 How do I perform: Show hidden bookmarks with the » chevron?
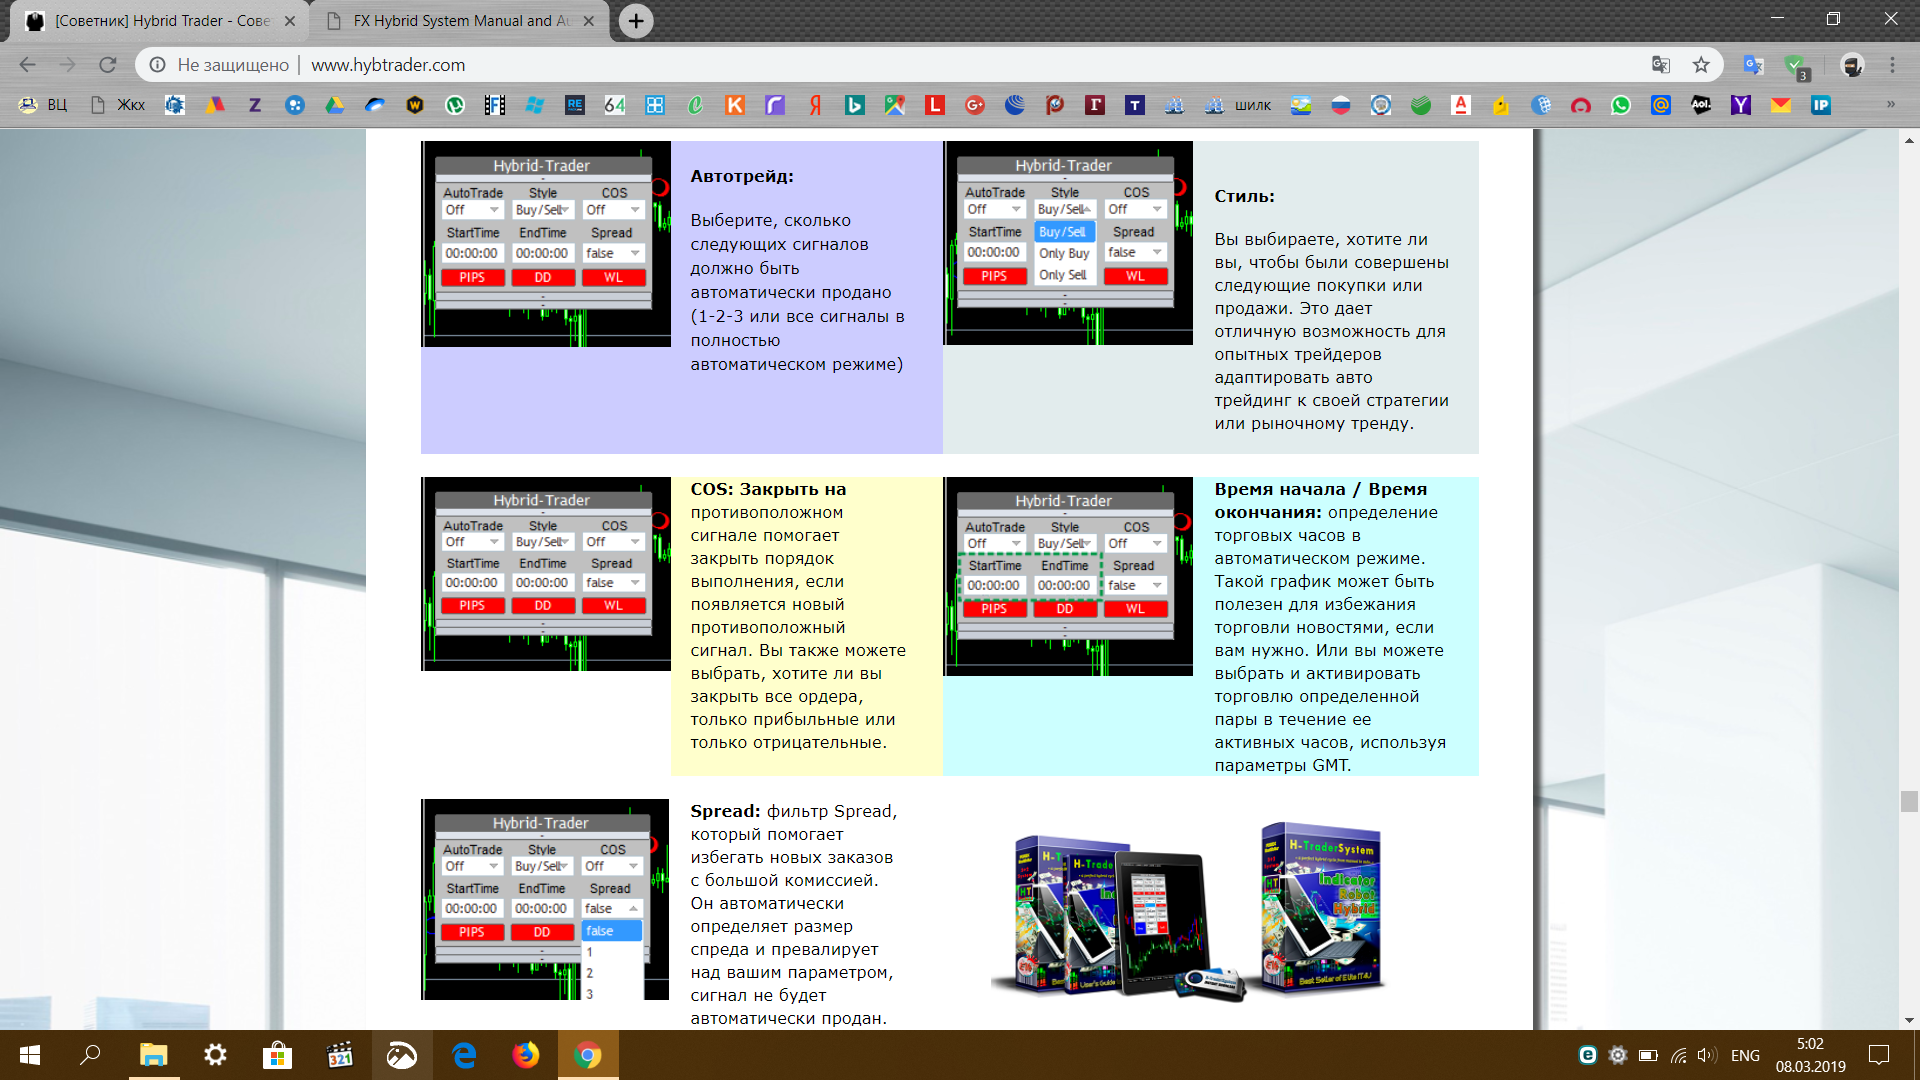1890,105
